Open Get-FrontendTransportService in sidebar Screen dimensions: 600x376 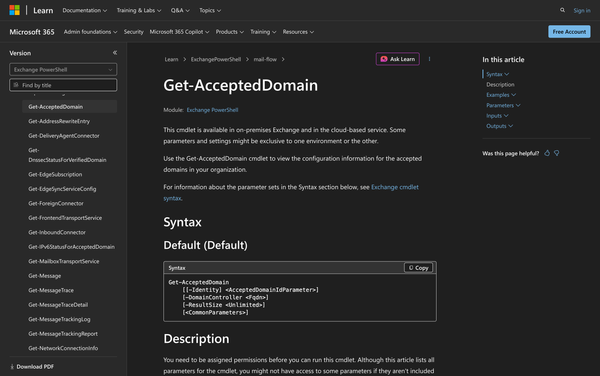[x=65, y=218]
